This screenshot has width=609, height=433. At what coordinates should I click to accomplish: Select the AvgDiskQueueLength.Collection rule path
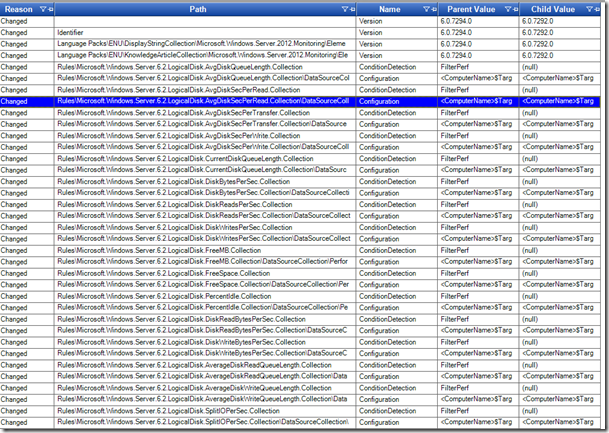coord(205,67)
